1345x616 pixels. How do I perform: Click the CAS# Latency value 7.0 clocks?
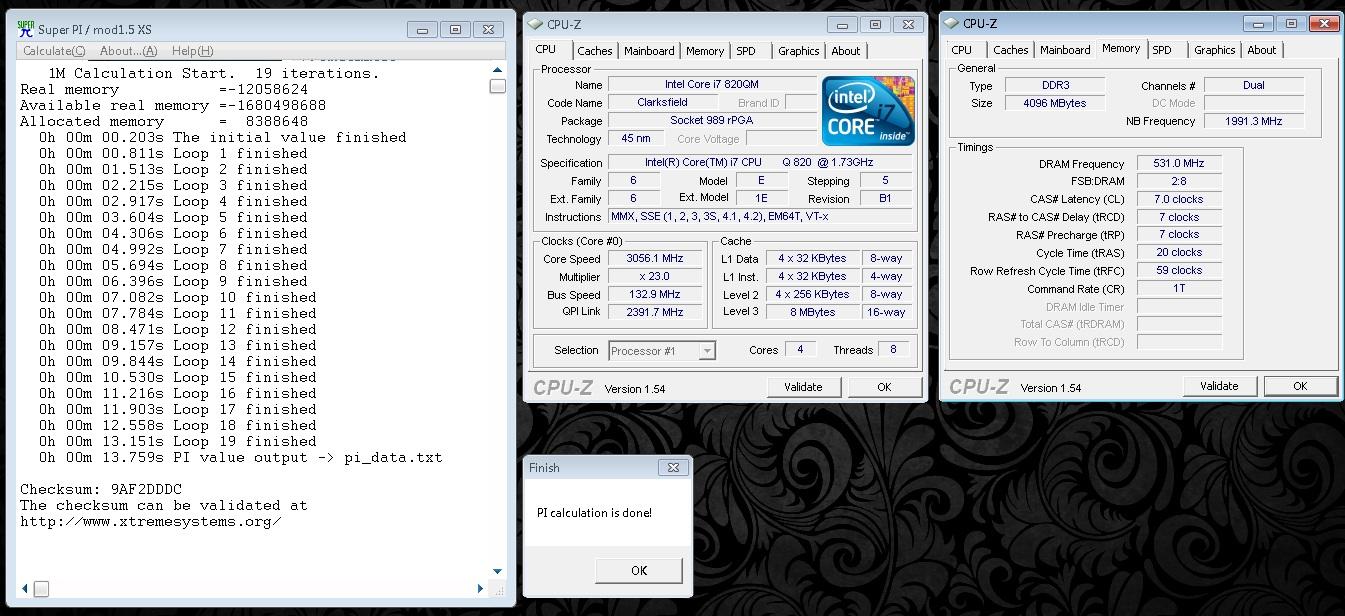[1180, 199]
